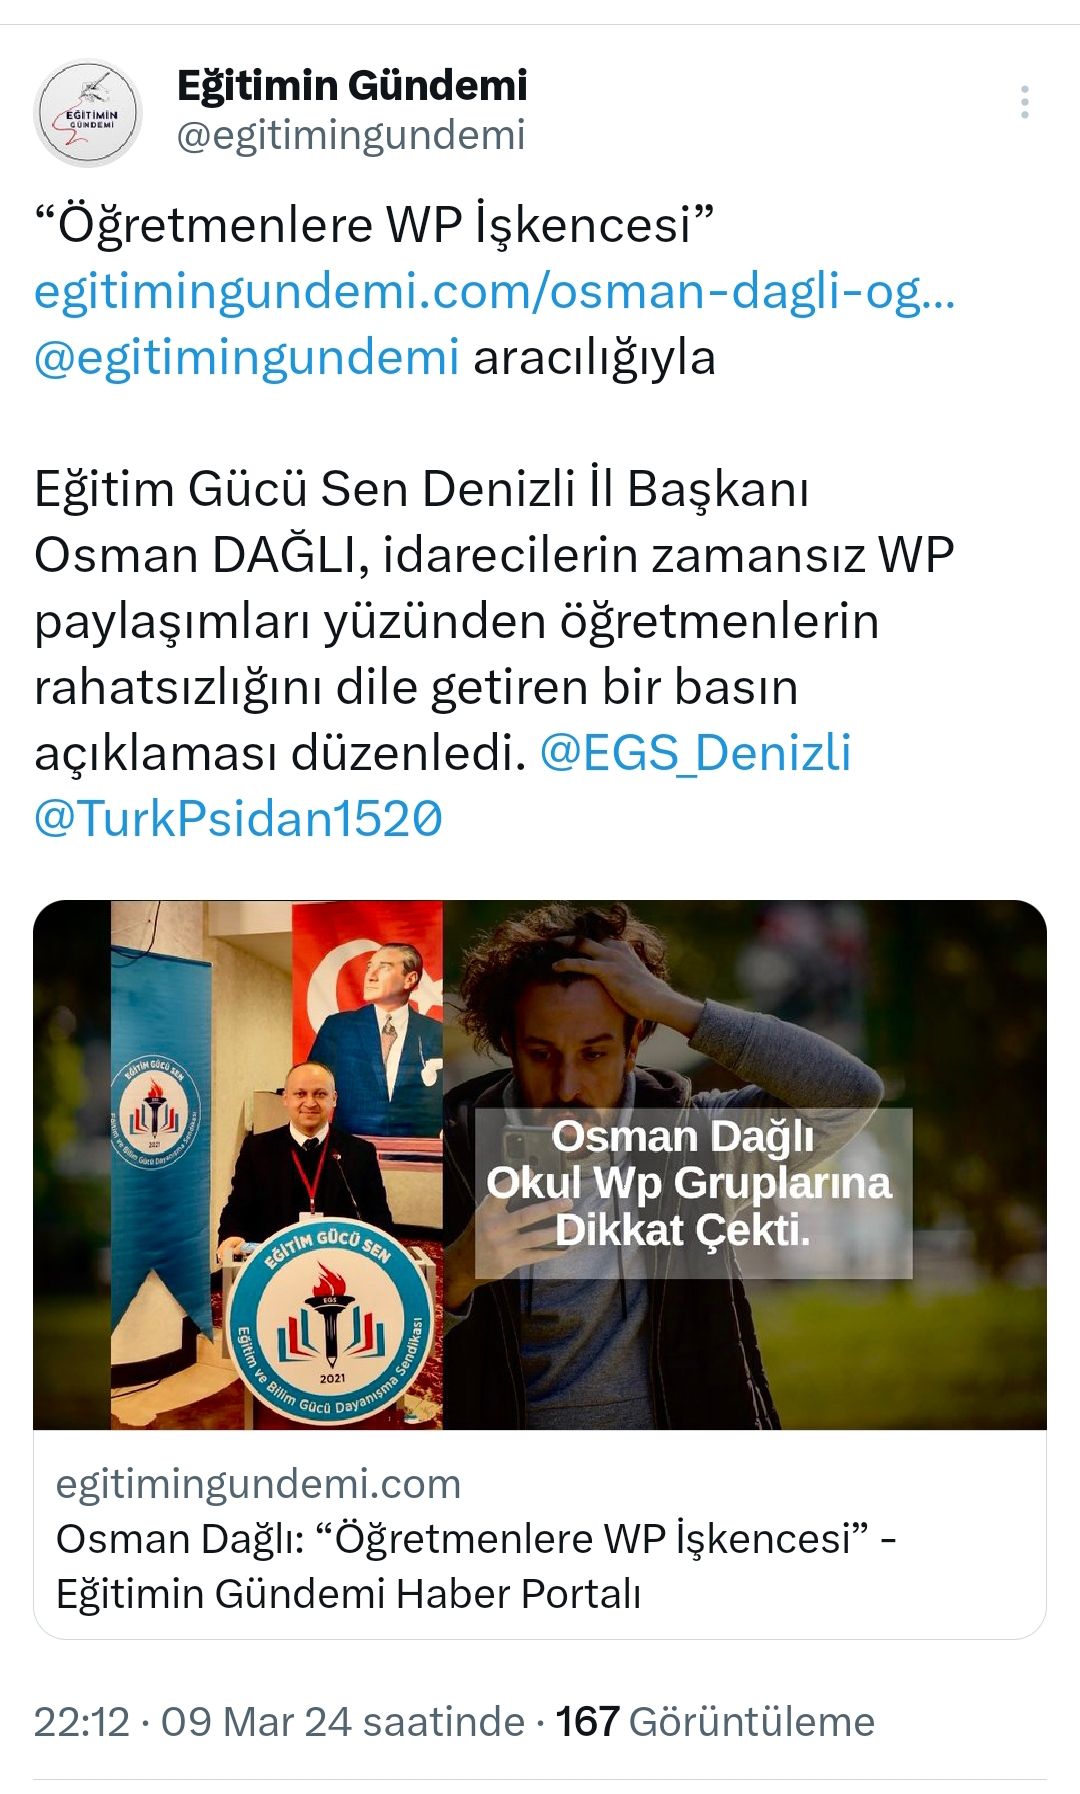The width and height of the screenshot is (1080, 1794).
Task: Open the Eğitimin Gündemi profile avatar
Action: click(88, 112)
